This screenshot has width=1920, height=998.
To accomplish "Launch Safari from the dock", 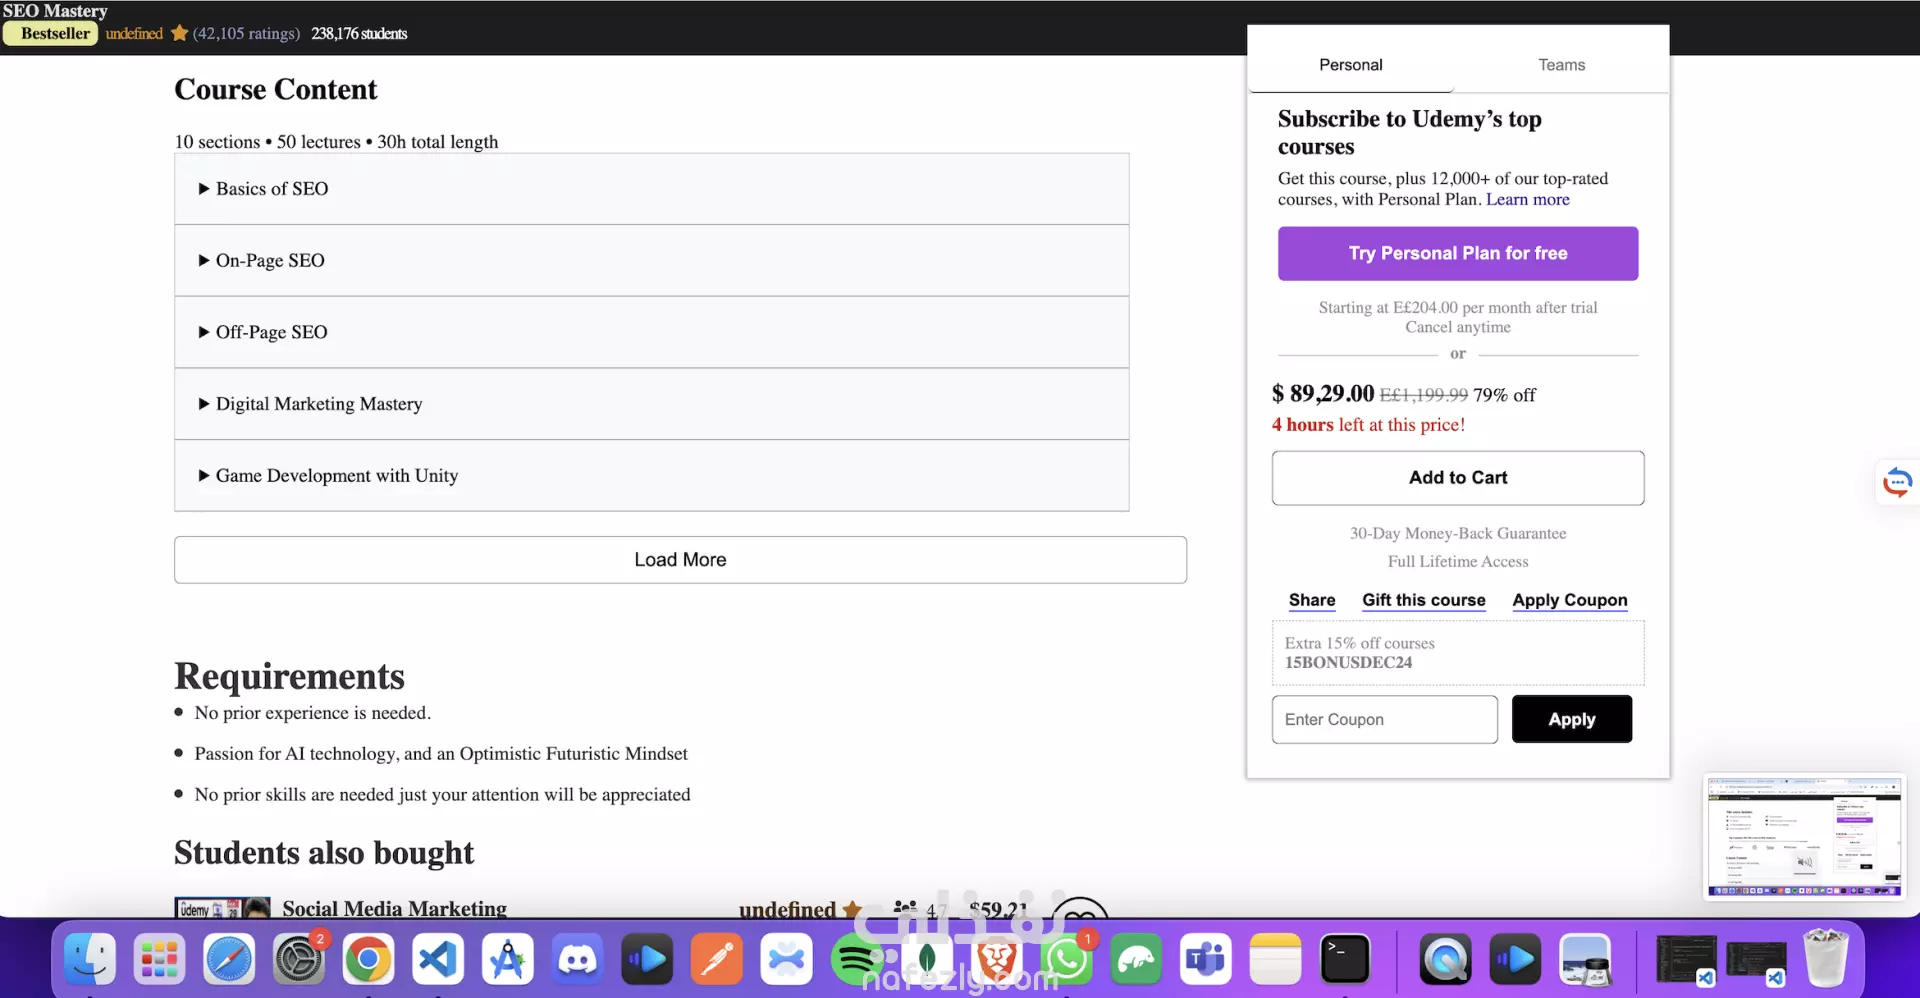I will tap(229, 959).
